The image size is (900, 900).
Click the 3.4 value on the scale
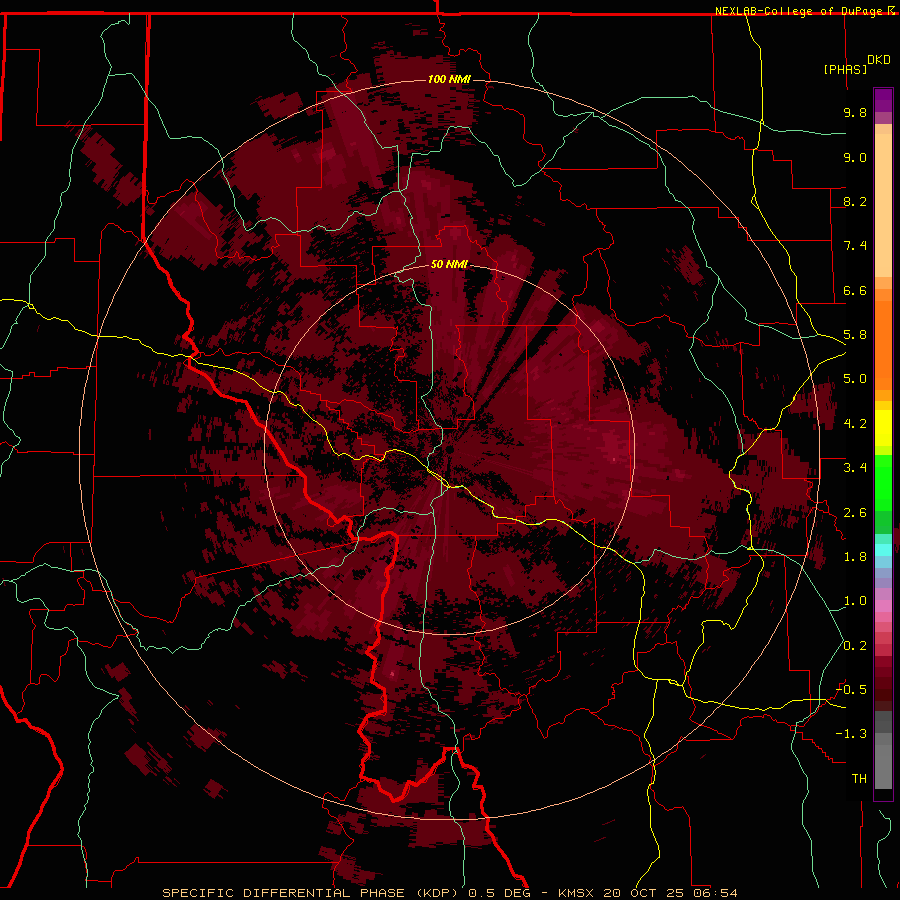[855, 468]
